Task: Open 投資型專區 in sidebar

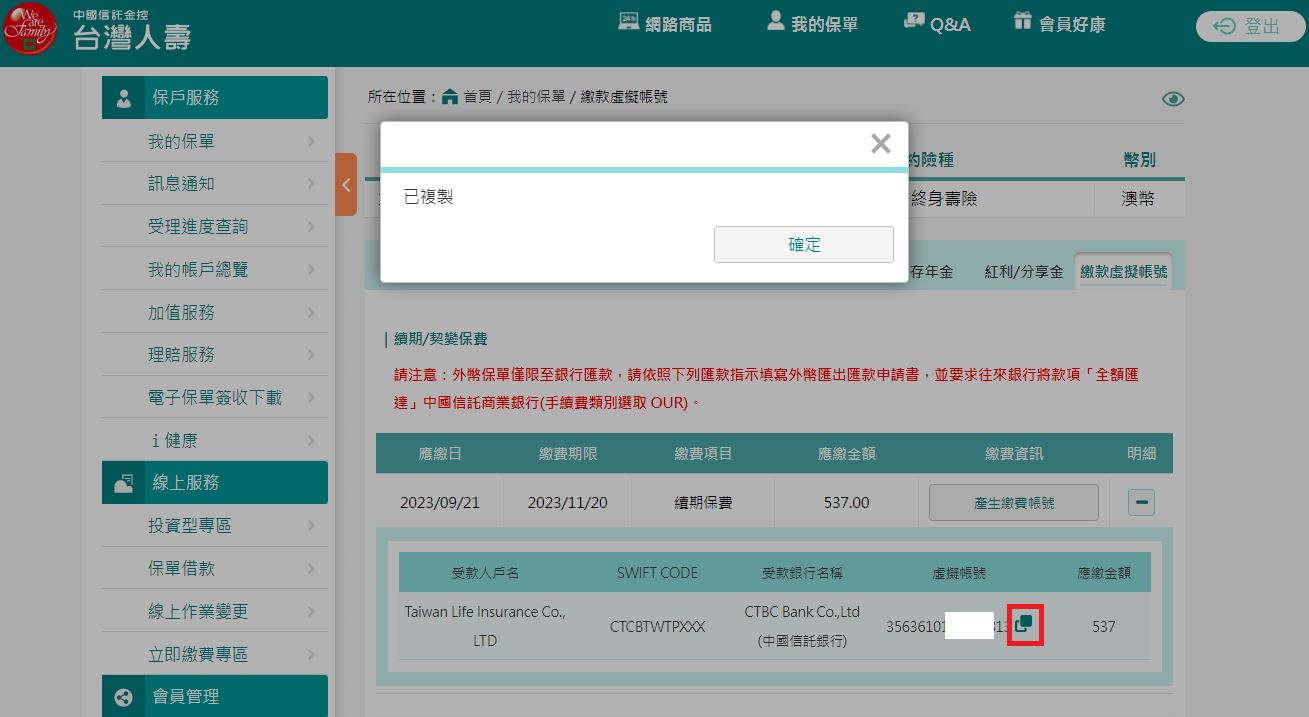Action: point(215,526)
